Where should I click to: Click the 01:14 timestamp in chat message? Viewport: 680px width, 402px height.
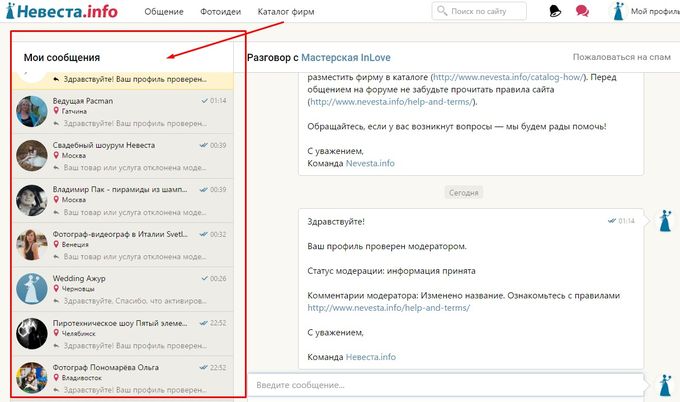[x=626, y=221]
